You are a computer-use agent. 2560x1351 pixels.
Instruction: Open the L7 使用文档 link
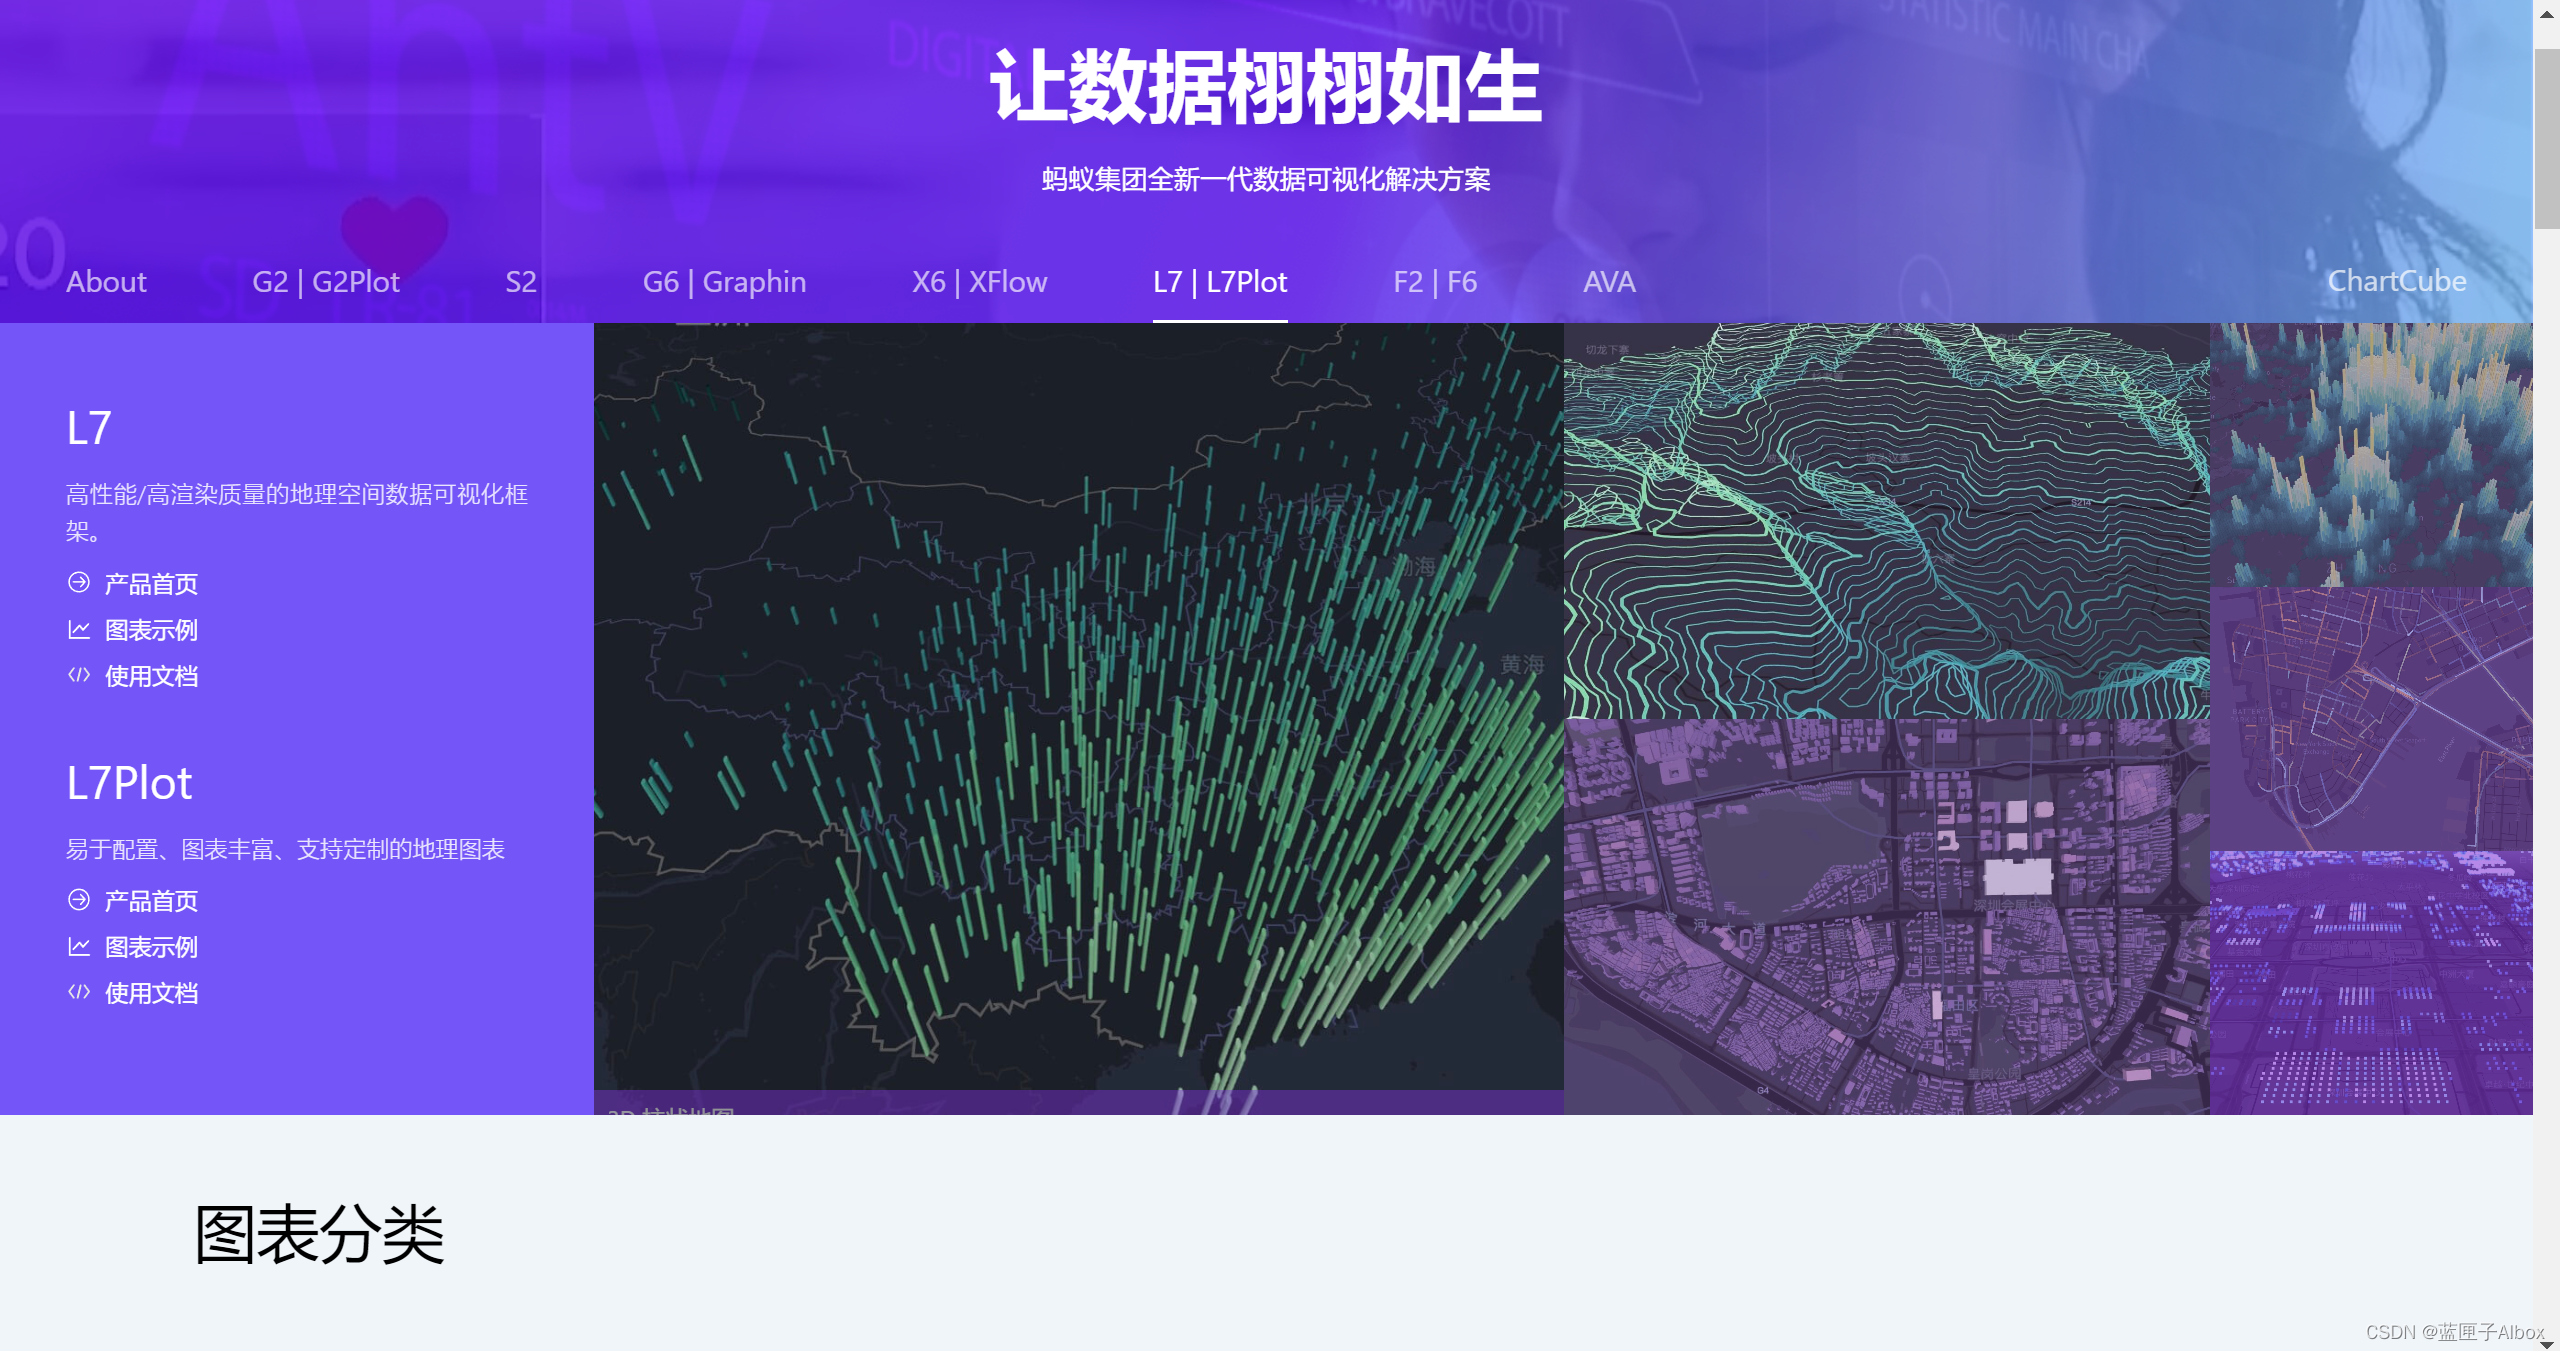pos(151,676)
